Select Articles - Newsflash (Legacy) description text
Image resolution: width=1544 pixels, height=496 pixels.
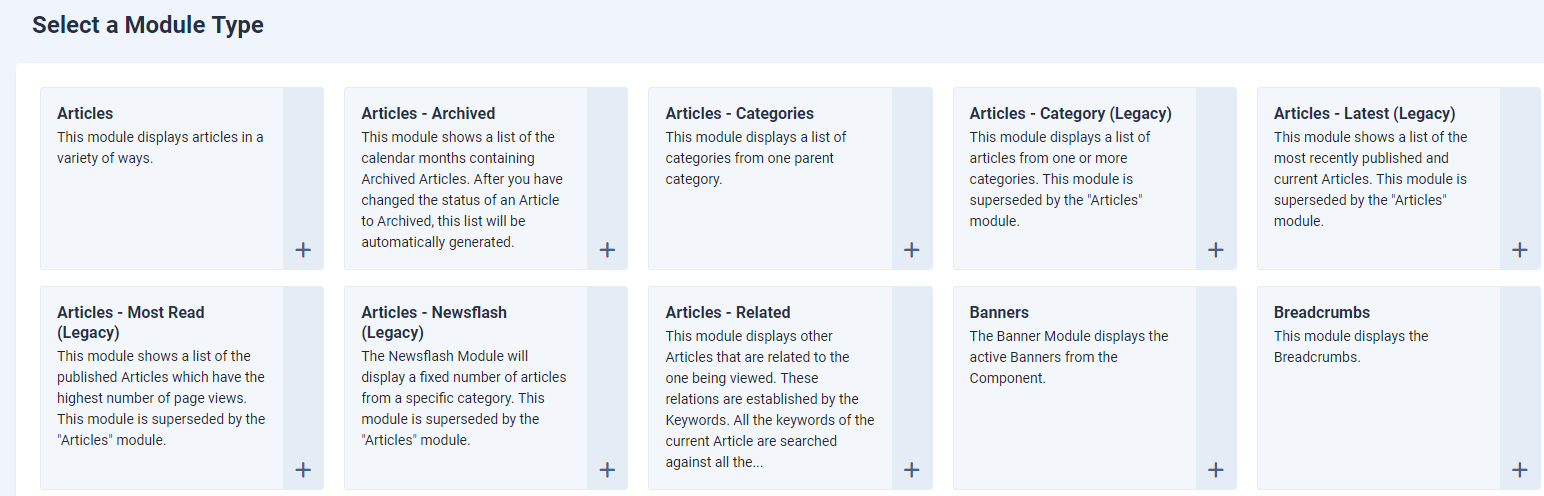pos(463,398)
